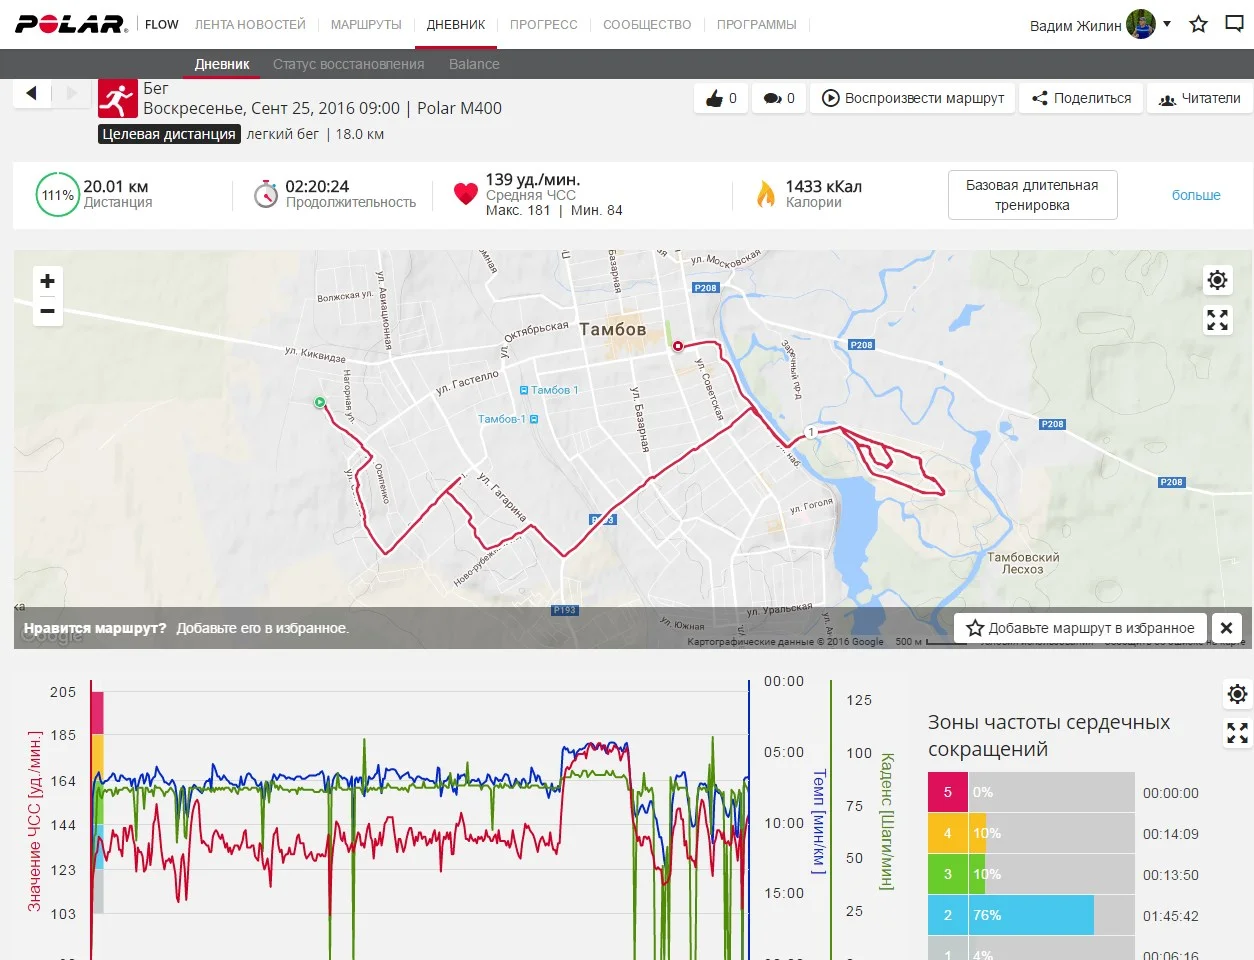The height and width of the screenshot is (960, 1254).
Task: Click the thumbs up like button
Action: [x=721, y=98]
